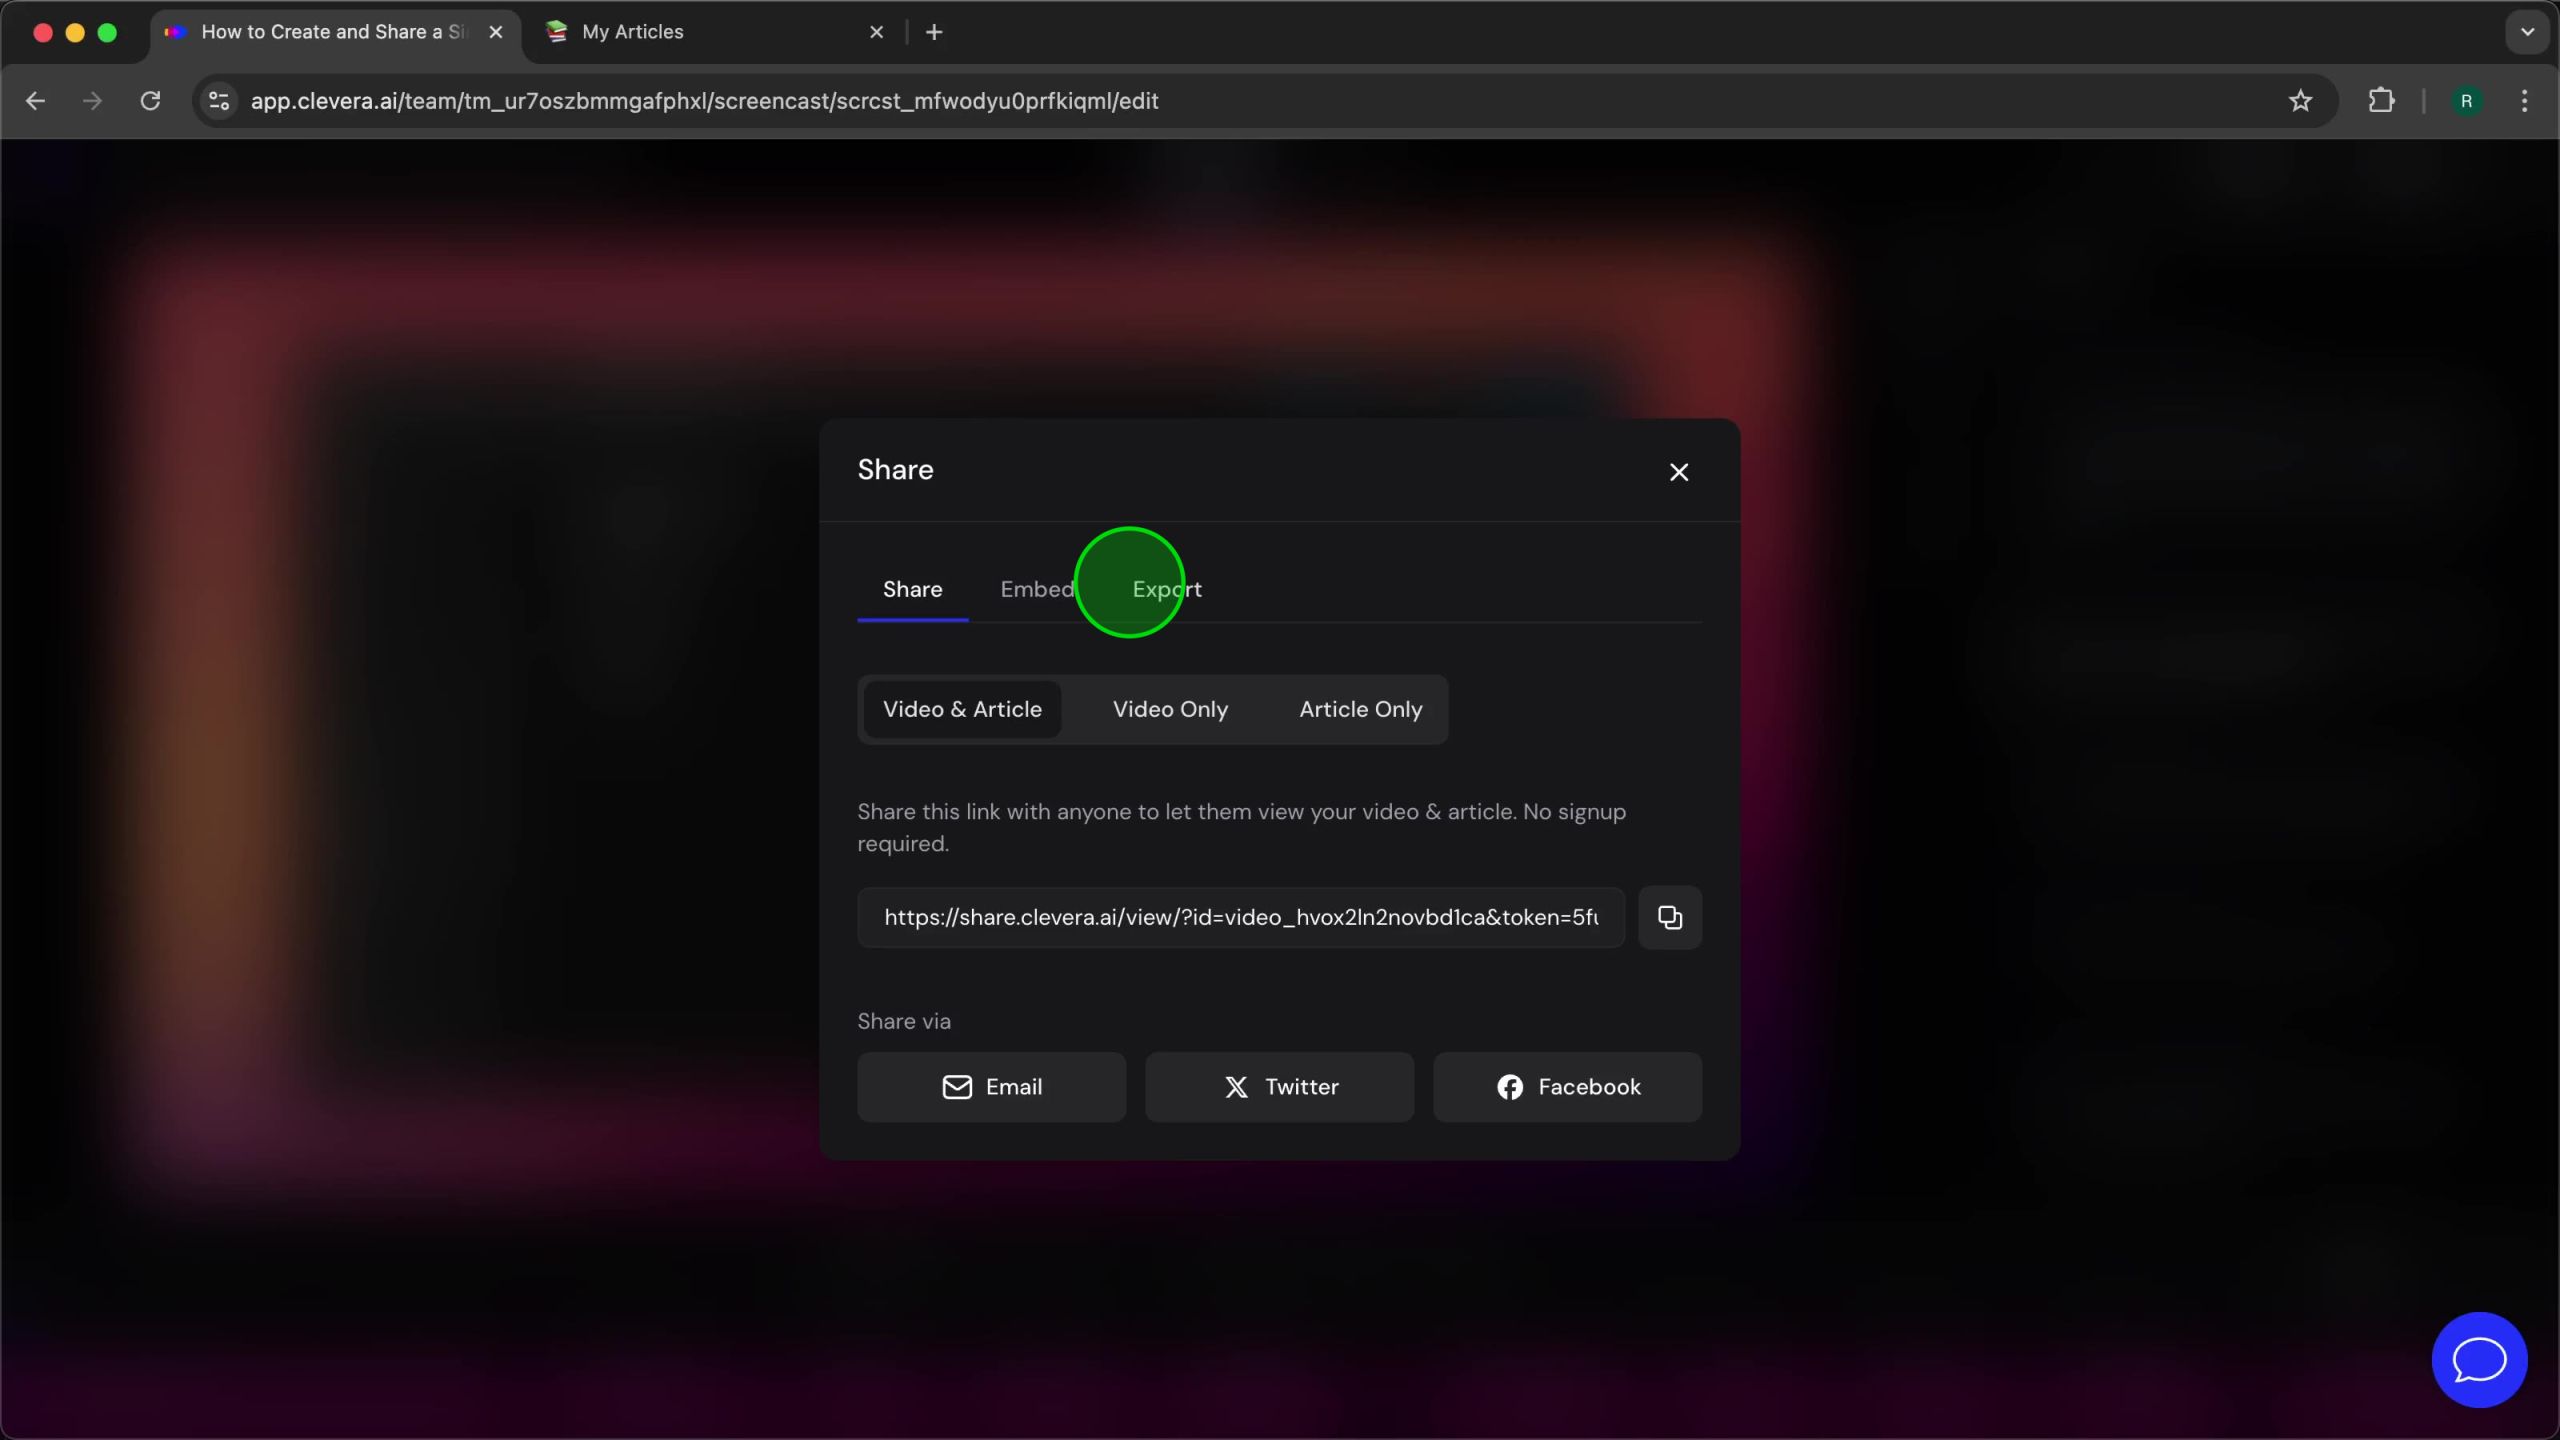
Task: Bookmark this page with star icon
Action: click(x=2300, y=101)
